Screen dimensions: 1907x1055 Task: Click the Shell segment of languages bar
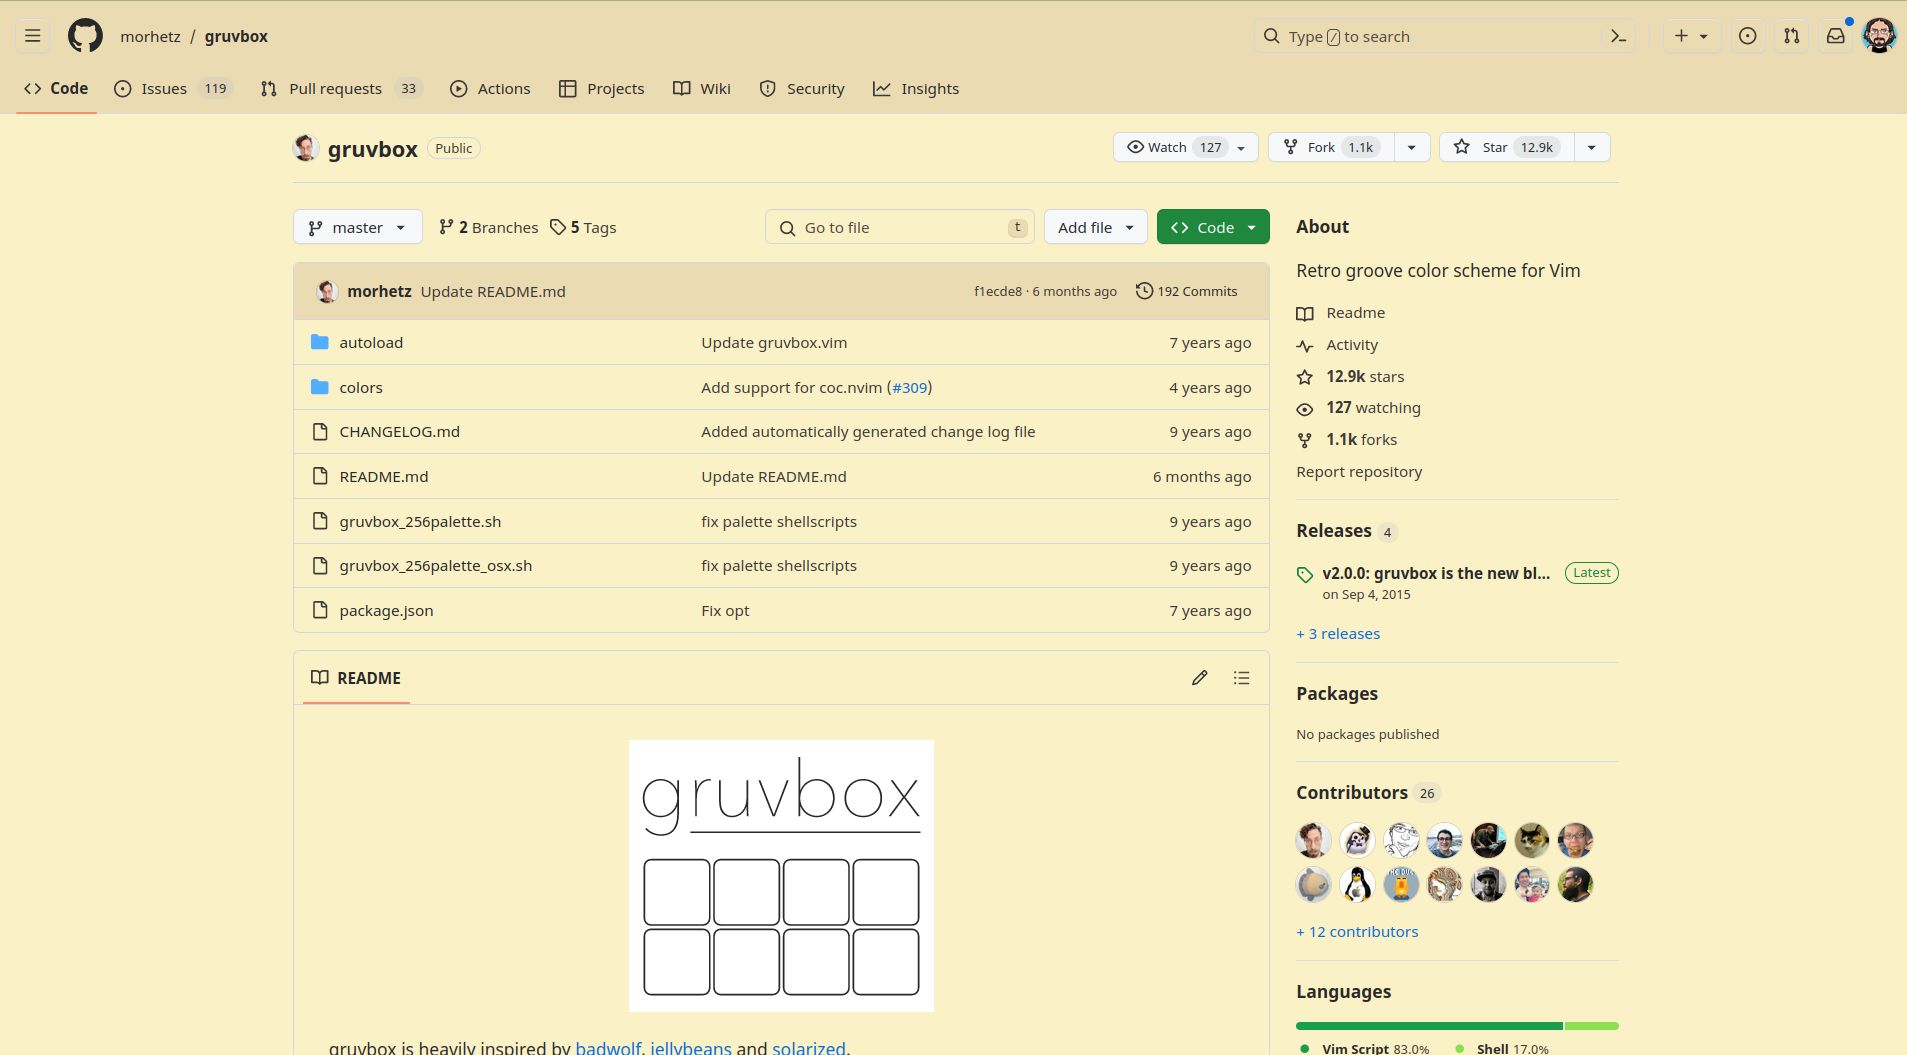(x=1591, y=1026)
